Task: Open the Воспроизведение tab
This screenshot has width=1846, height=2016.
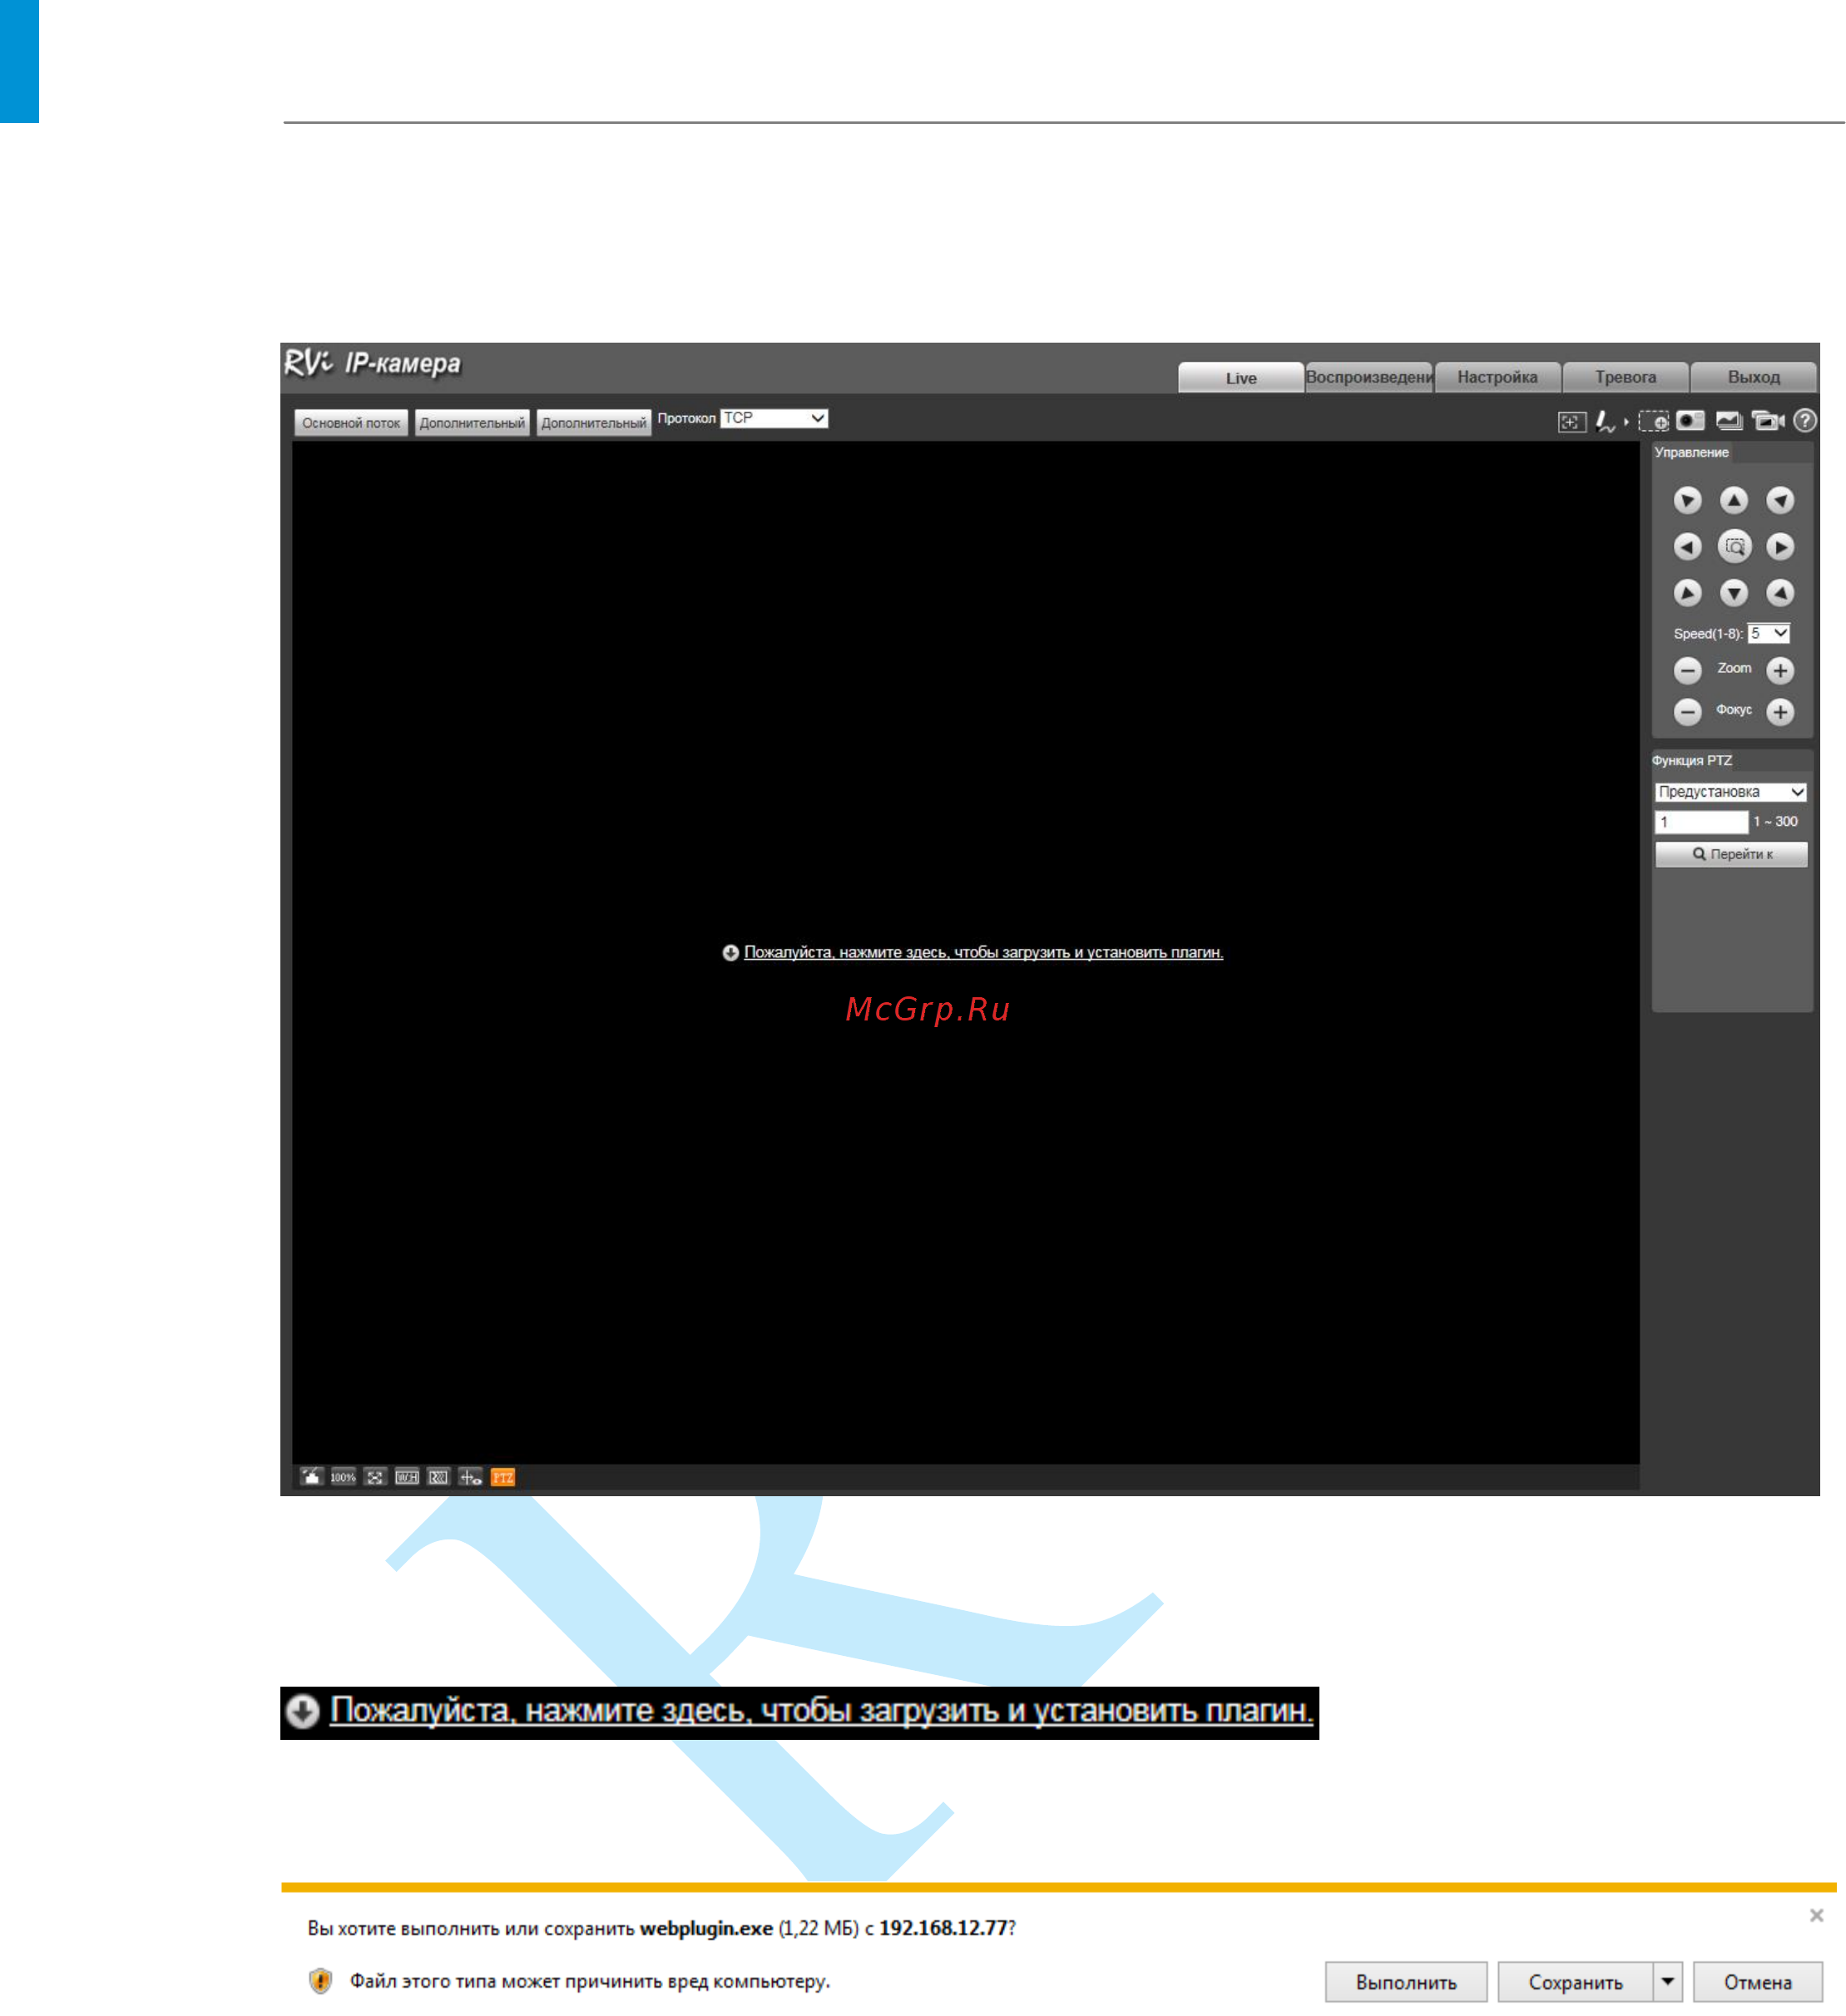Action: pos(1368,377)
